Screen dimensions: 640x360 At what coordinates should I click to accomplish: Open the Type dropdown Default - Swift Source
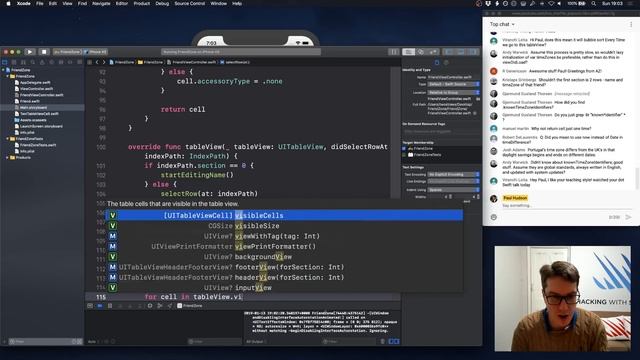pos(453,84)
